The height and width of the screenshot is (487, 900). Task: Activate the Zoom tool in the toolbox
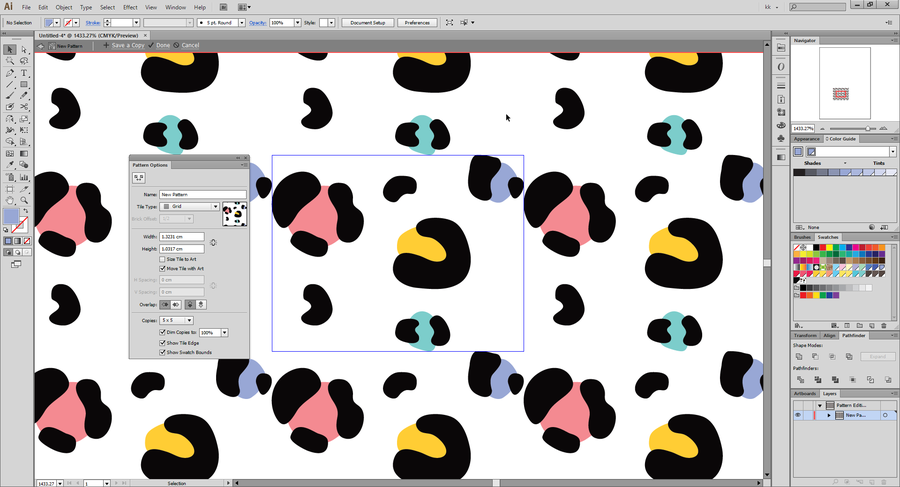pos(24,200)
